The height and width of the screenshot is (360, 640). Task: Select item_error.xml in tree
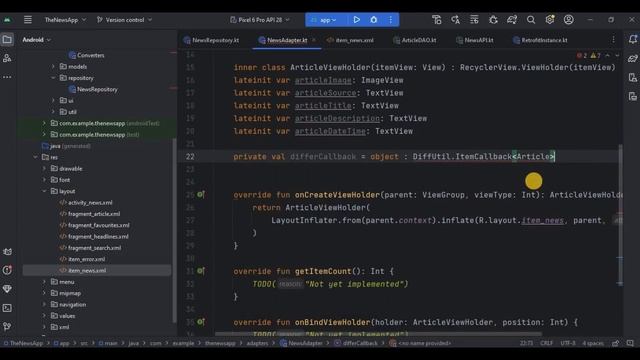(82, 259)
